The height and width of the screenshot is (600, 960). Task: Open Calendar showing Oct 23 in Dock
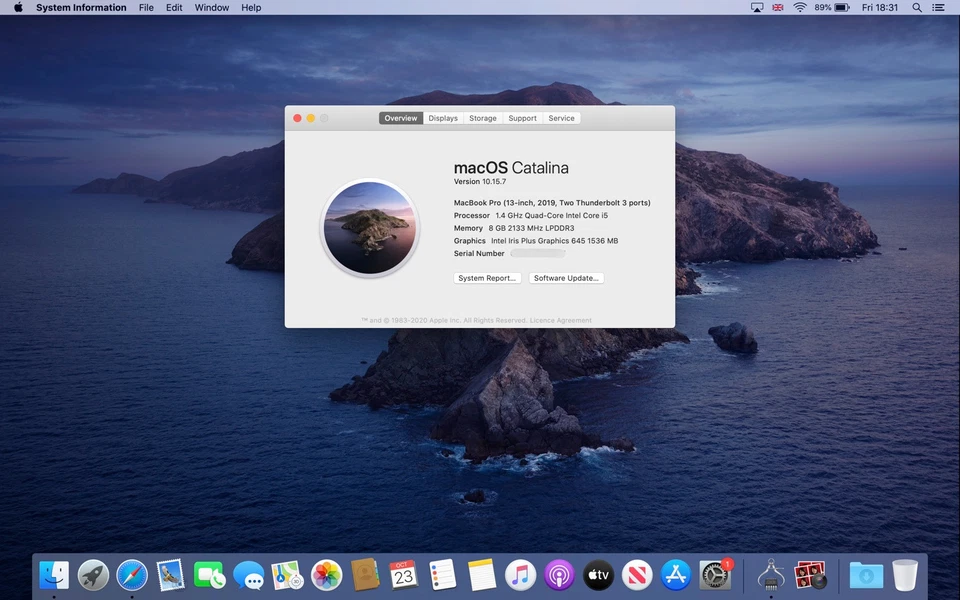pos(403,576)
